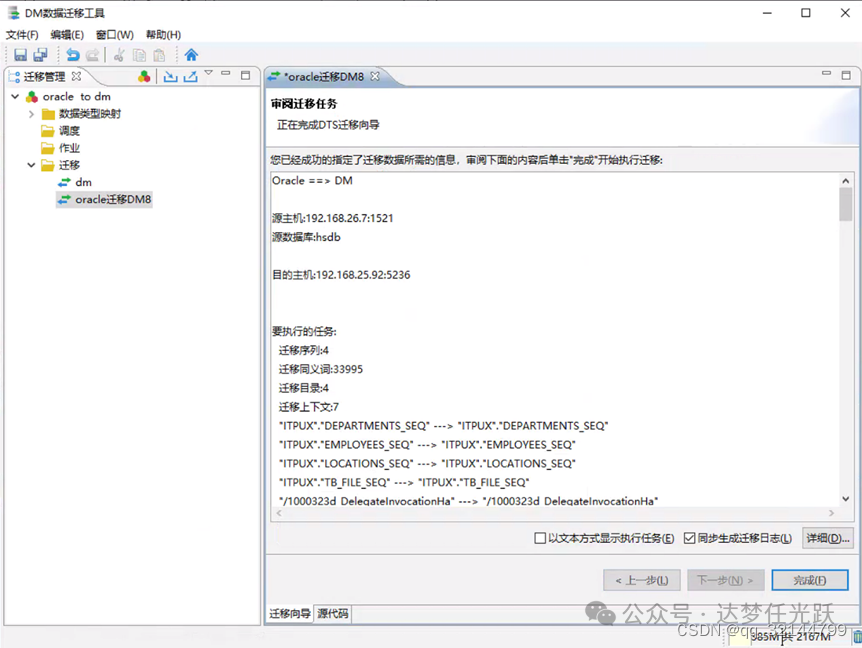Viewport: 862px width, 648px height.
Task: Click the scroll up arrow of summary
Action: coord(846,181)
